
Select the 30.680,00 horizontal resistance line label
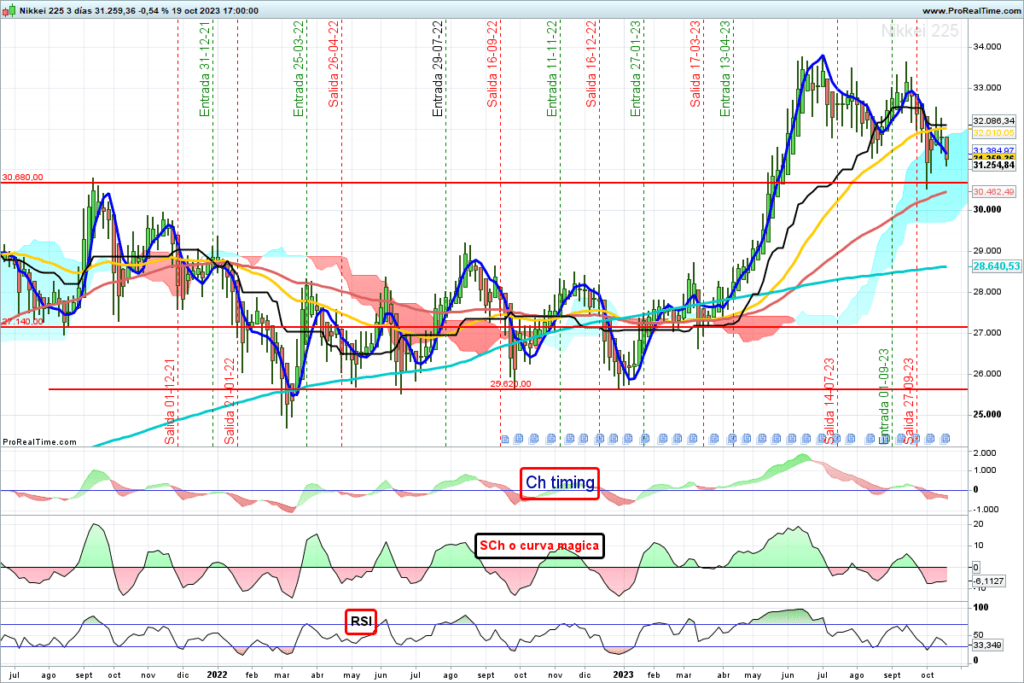click(x=22, y=177)
